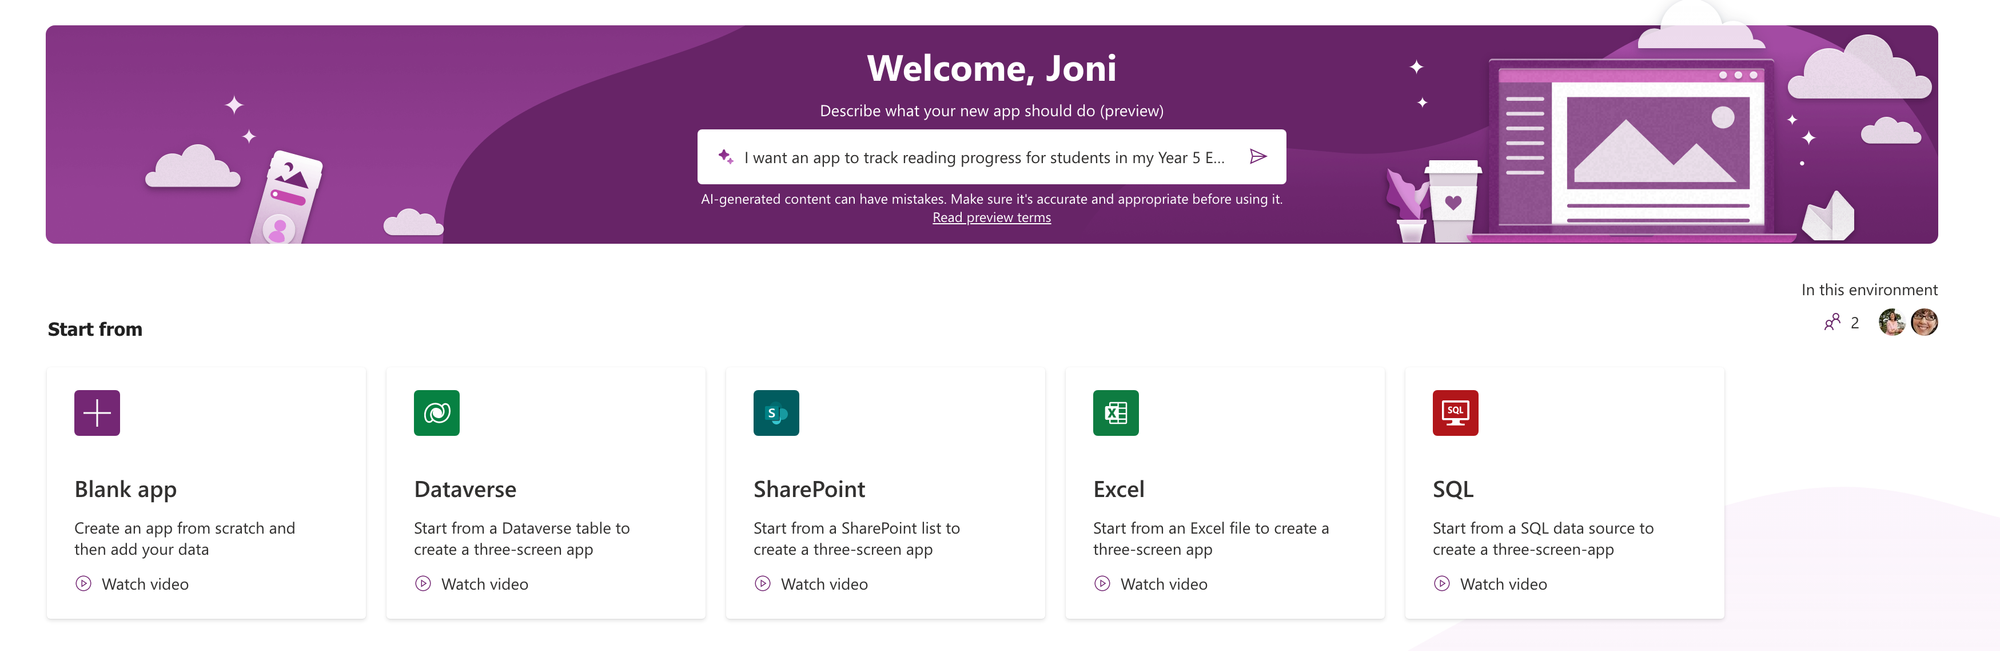Select the SharePoint card title
Image resolution: width=2000 pixels, height=651 pixels.
tap(809, 490)
